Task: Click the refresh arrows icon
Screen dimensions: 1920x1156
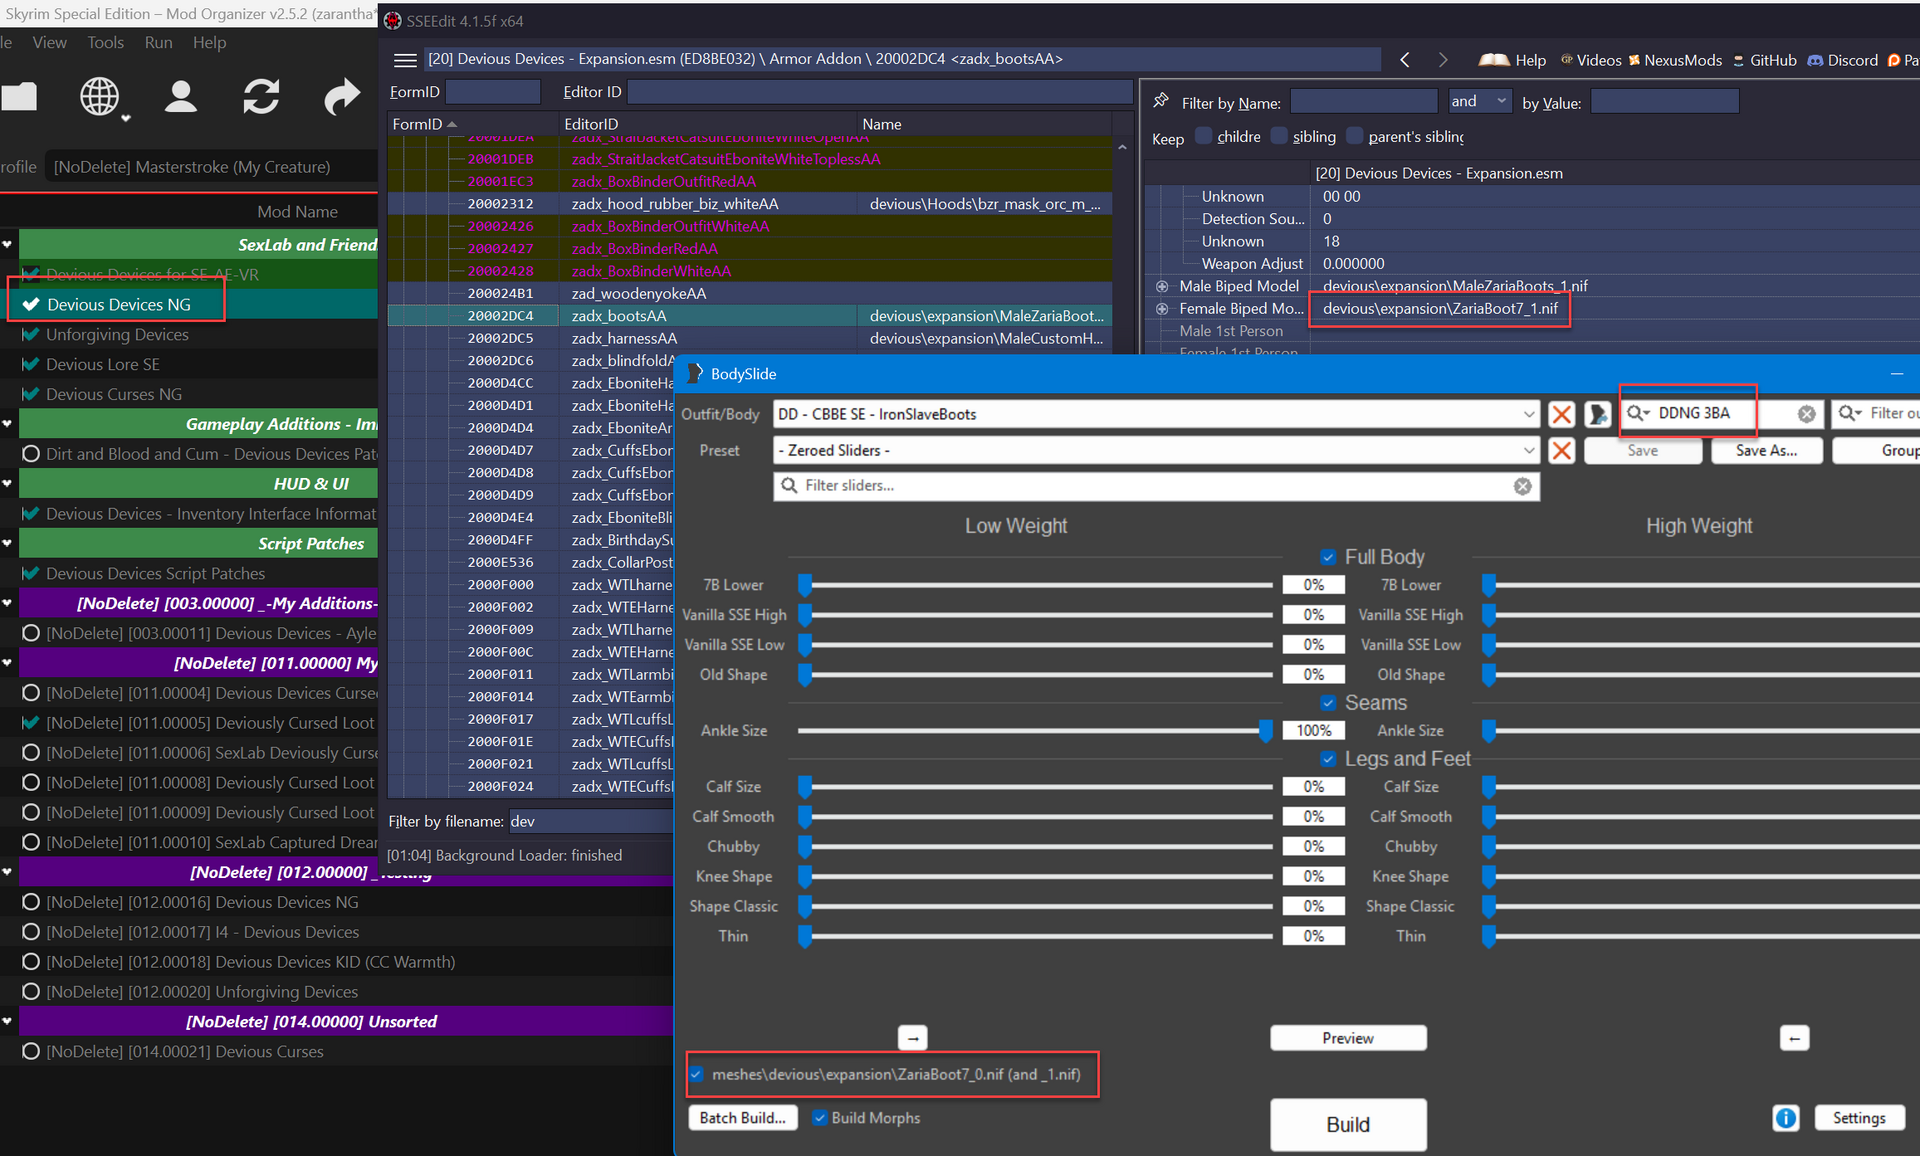Action: [x=261, y=97]
